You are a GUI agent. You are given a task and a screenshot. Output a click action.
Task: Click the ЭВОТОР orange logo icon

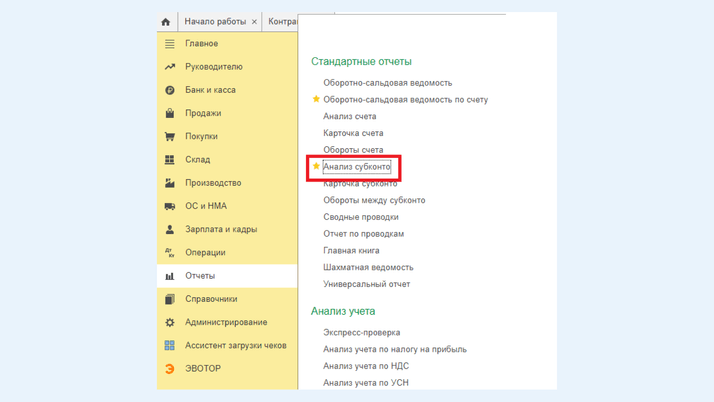coord(169,369)
